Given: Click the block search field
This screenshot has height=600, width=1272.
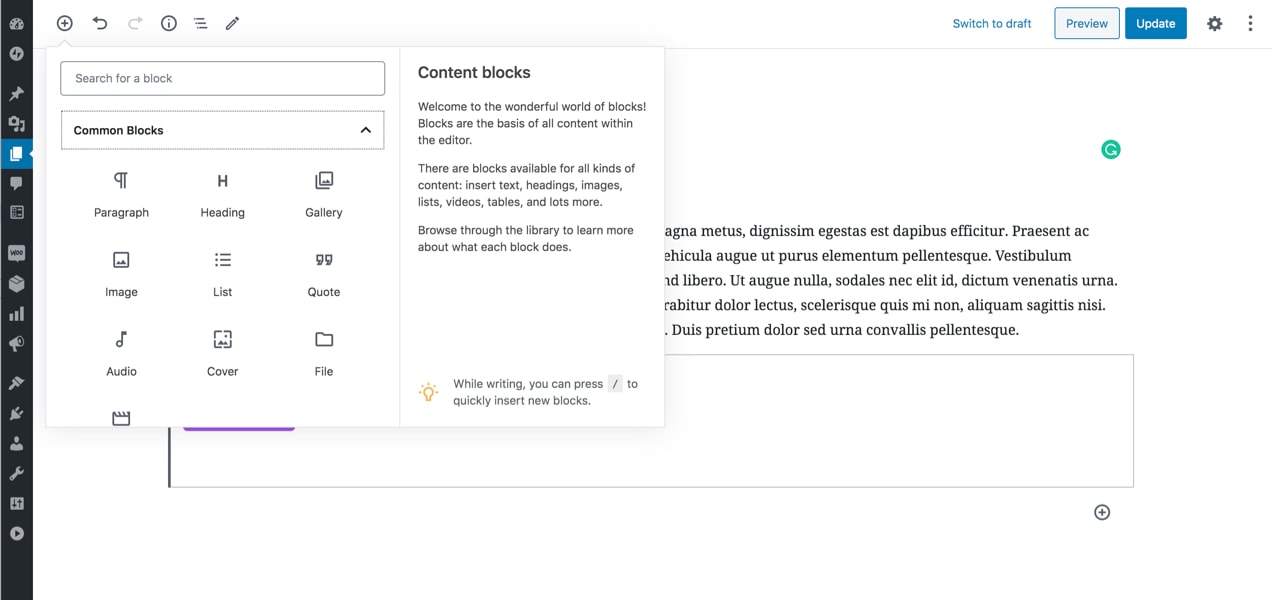Looking at the screenshot, I should [222, 78].
